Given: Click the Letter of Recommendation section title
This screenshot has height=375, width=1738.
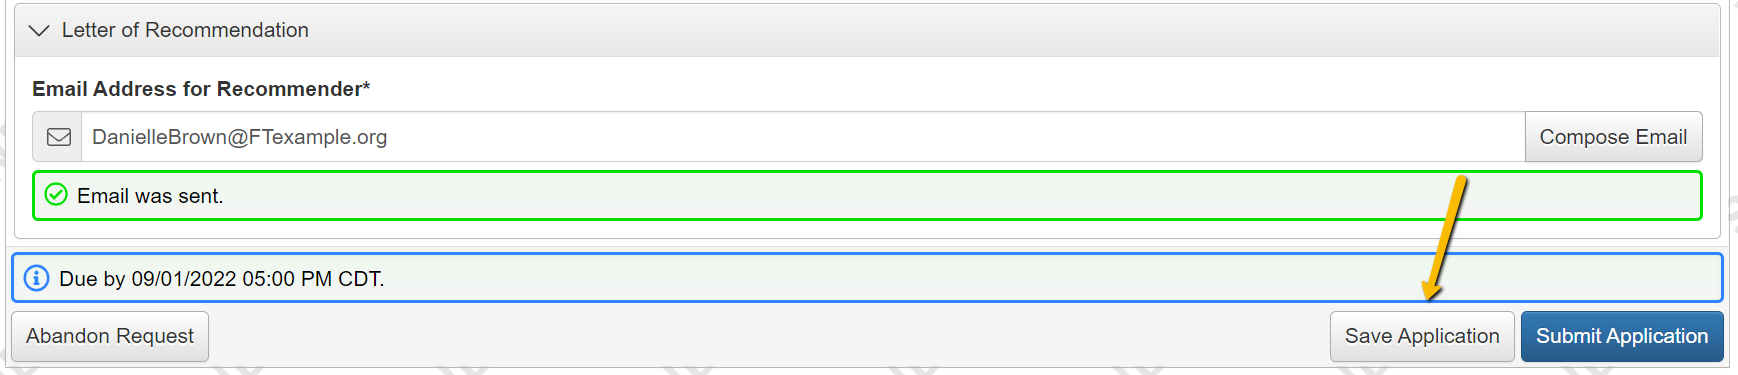Looking at the screenshot, I should [x=185, y=30].
